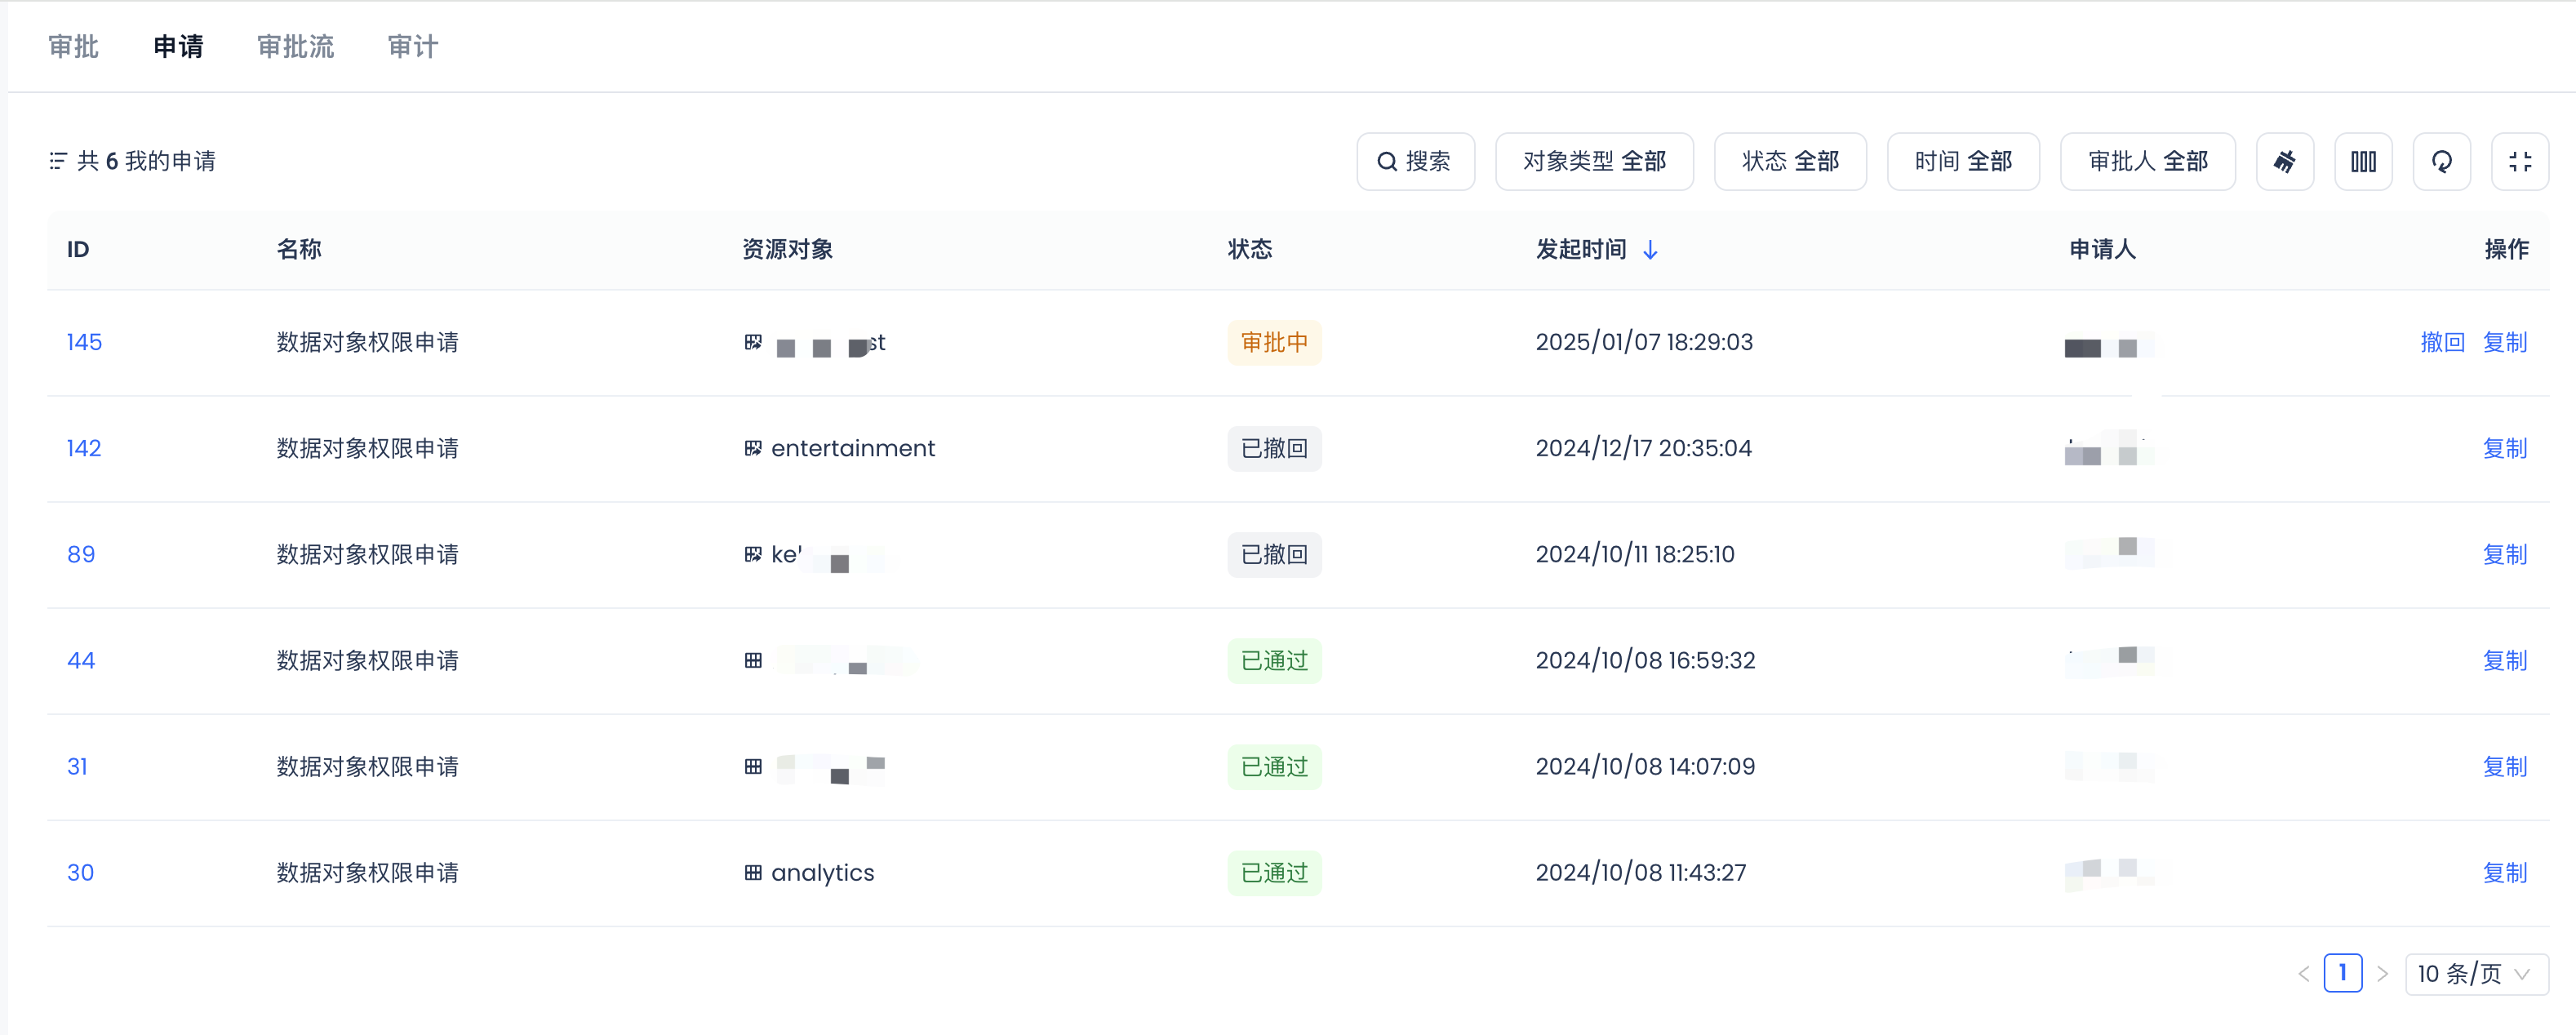Expand the 10 条/页 page size selector
The height and width of the screenshot is (1035, 2576).
click(x=2475, y=973)
